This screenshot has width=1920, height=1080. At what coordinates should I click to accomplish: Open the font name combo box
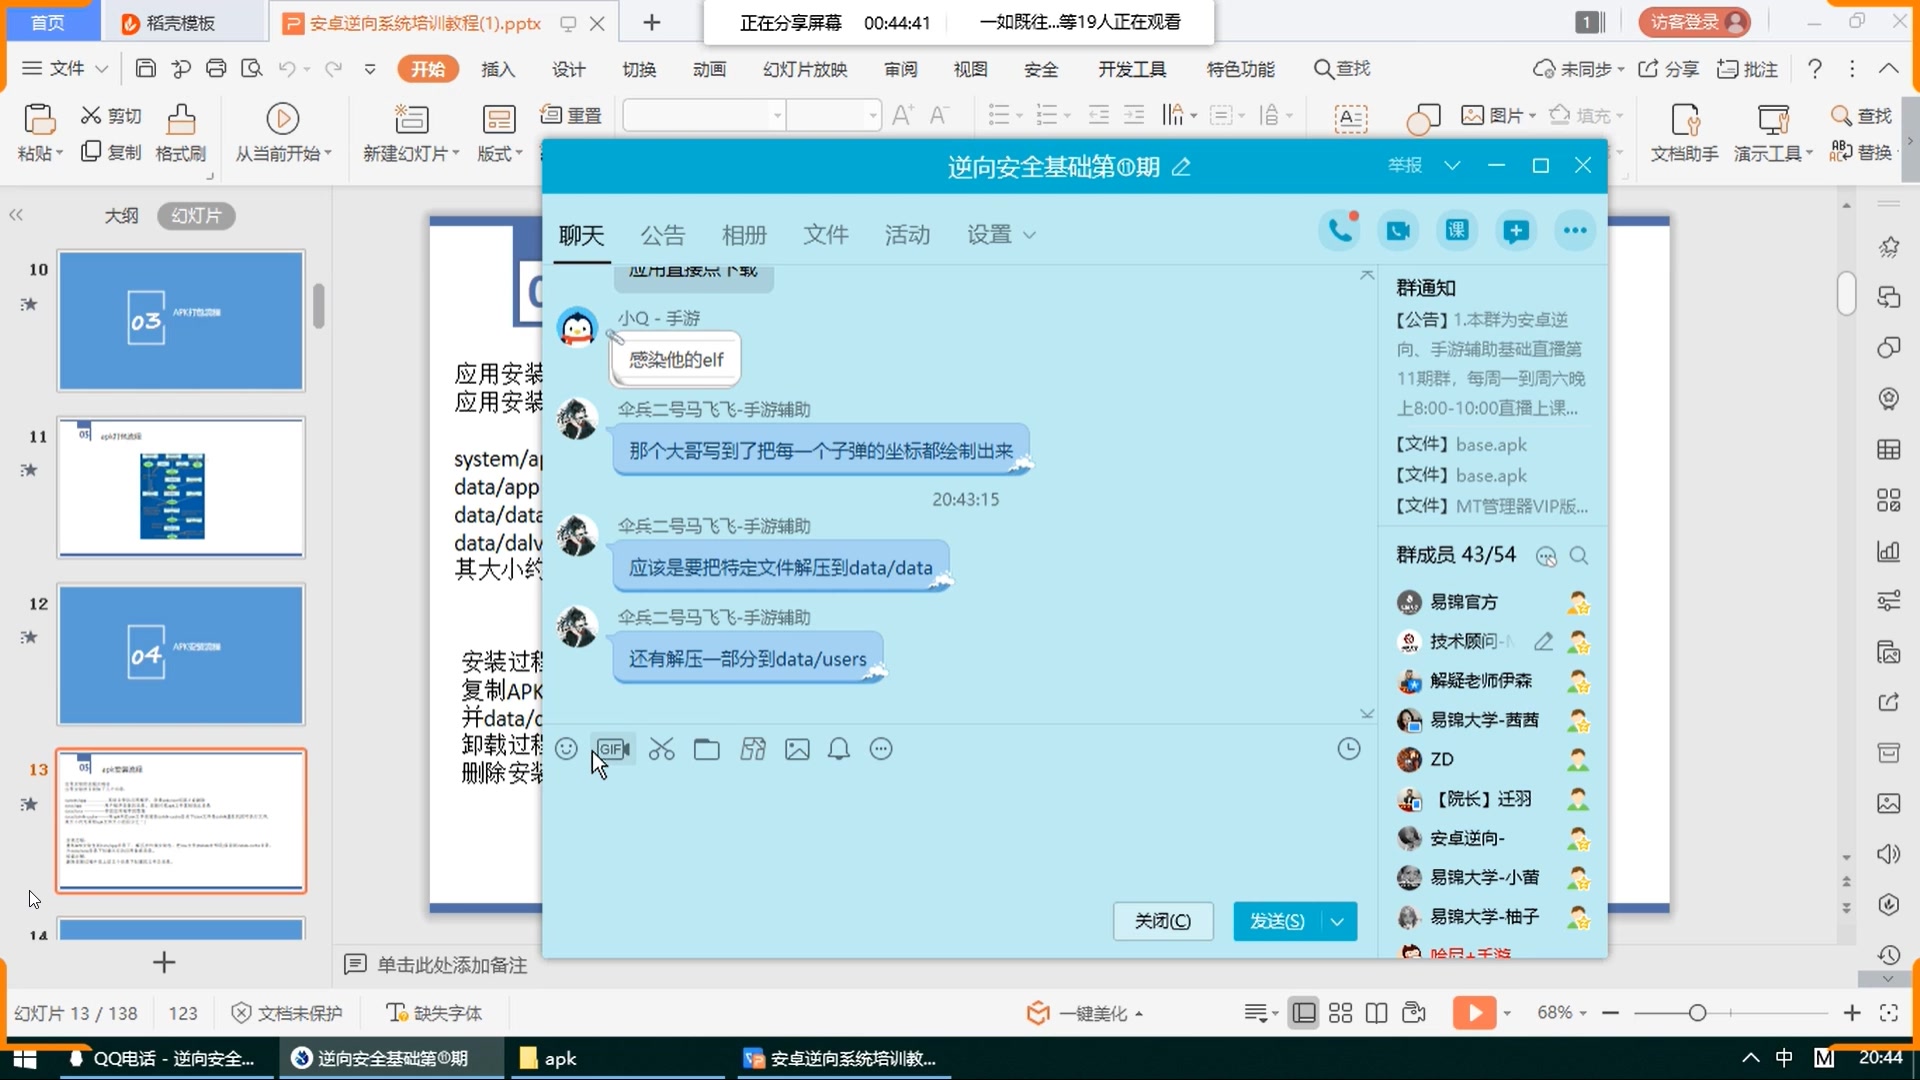point(704,116)
